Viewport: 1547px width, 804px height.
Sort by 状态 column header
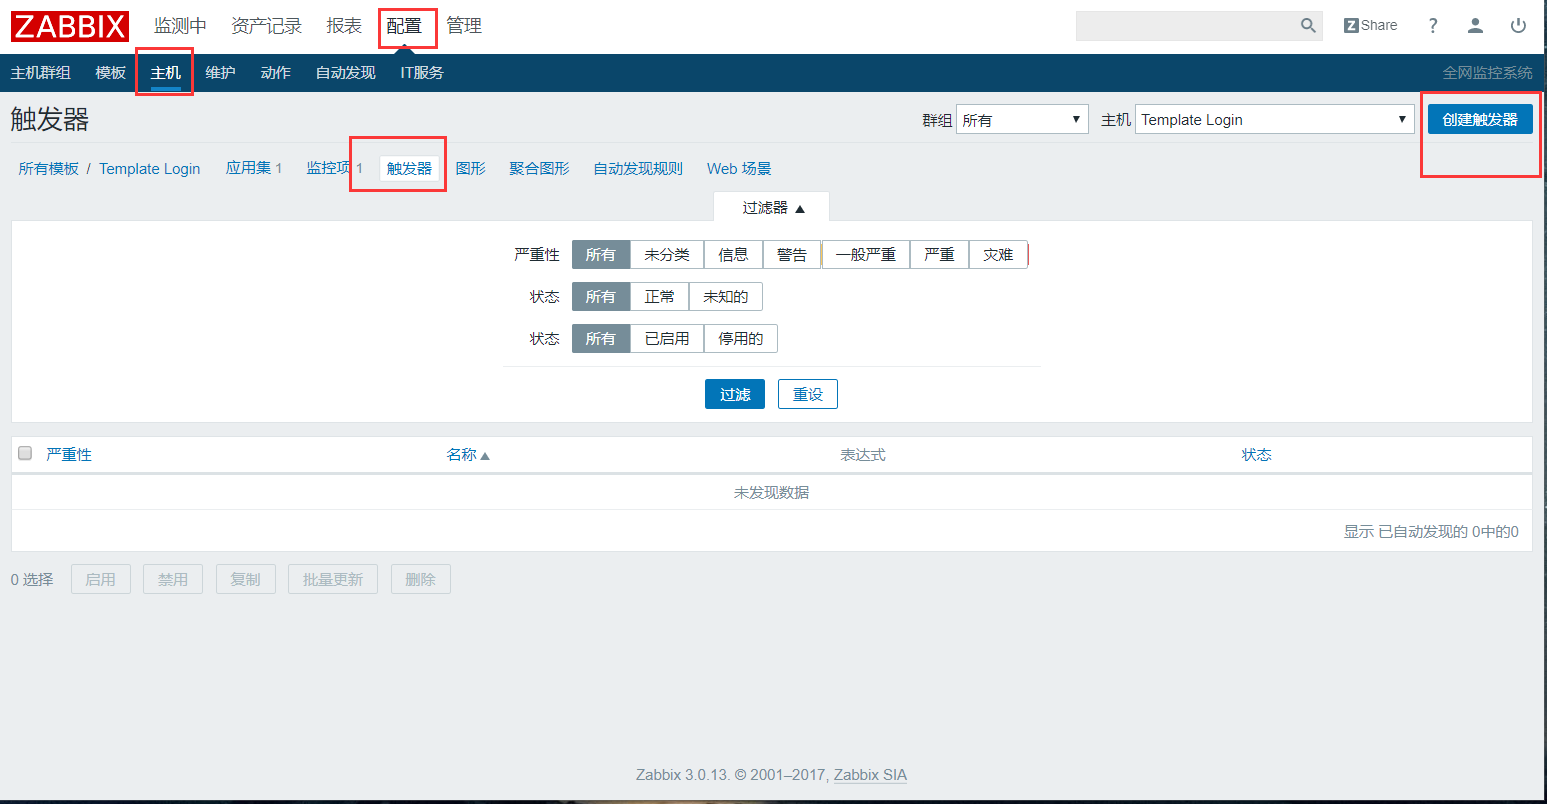1257,455
